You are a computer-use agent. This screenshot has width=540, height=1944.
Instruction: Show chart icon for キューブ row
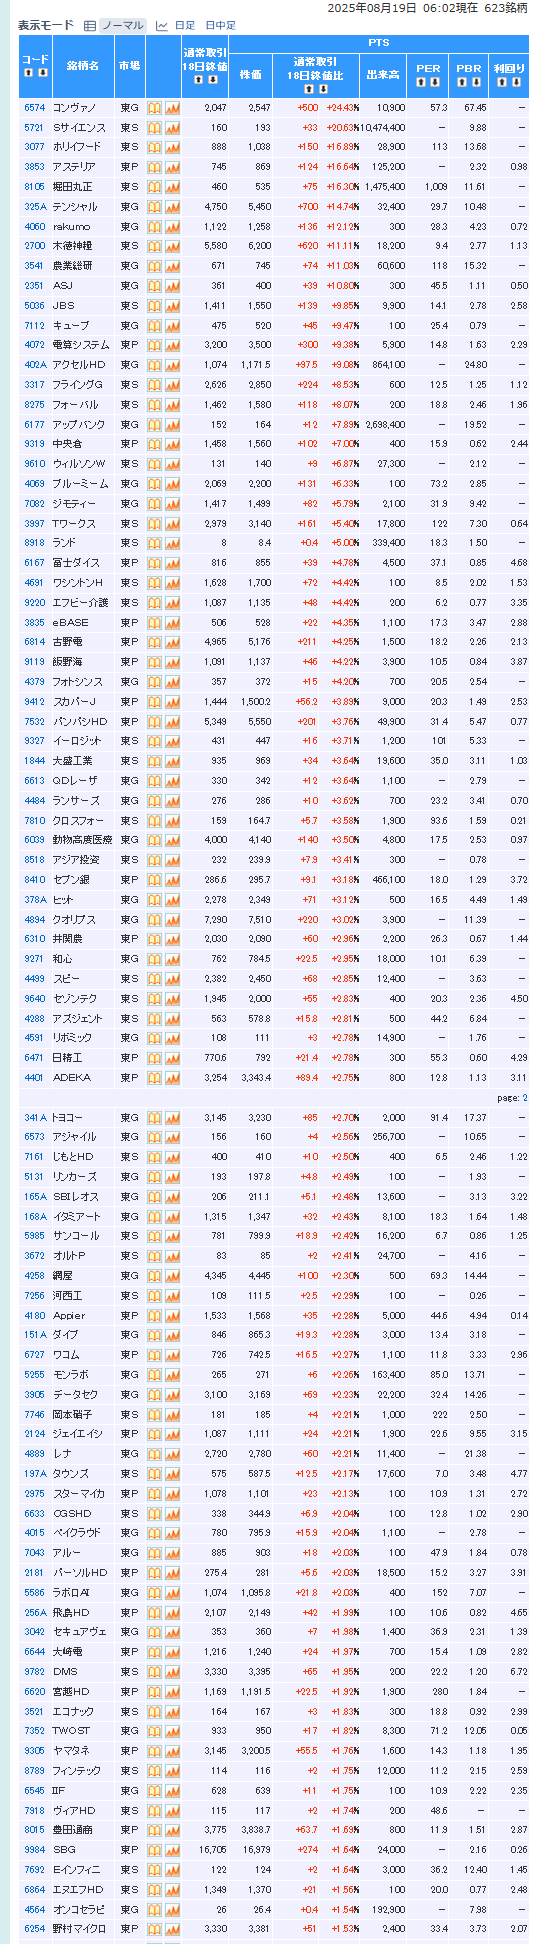coord(172,325)
